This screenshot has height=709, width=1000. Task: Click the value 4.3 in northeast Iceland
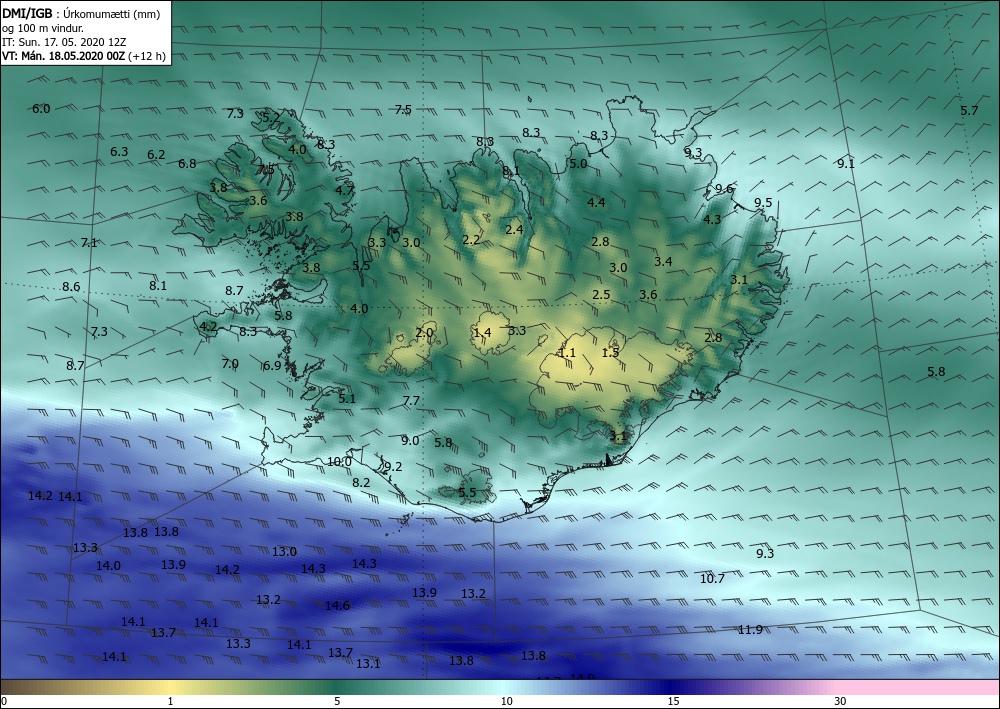pyautogui.click(x=712, y=219)
